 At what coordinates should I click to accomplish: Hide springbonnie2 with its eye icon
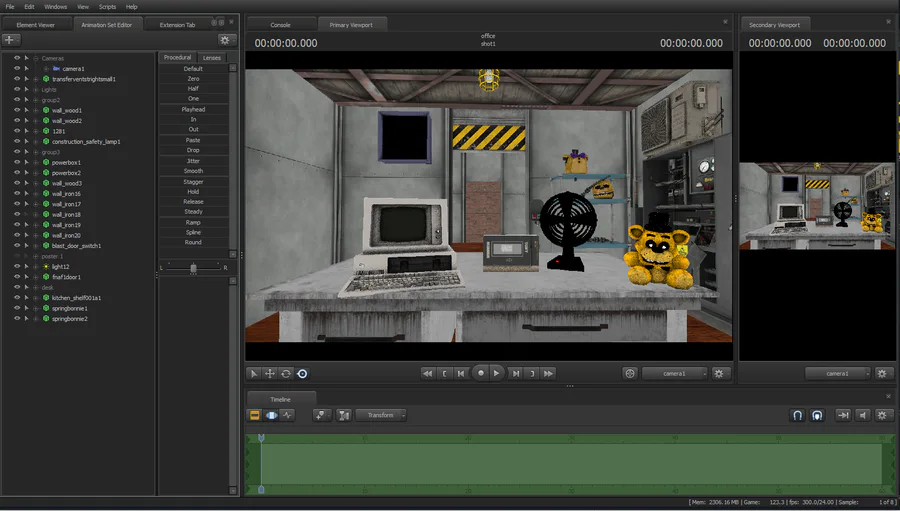17,319
